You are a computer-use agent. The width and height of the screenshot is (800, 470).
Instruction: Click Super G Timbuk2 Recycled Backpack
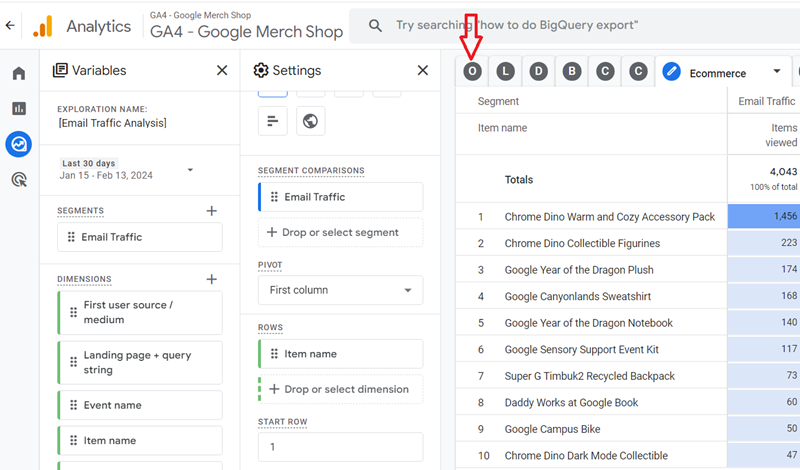tap(590, 376)
